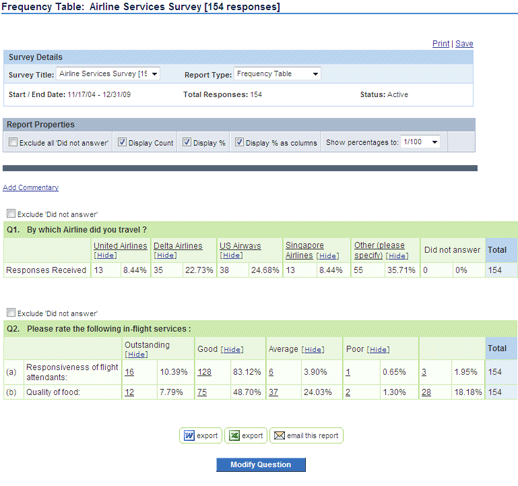This screenshot has height=486, width=518.
Task: Open the 12 Outstanding food quality count
Action: point(129,392)
